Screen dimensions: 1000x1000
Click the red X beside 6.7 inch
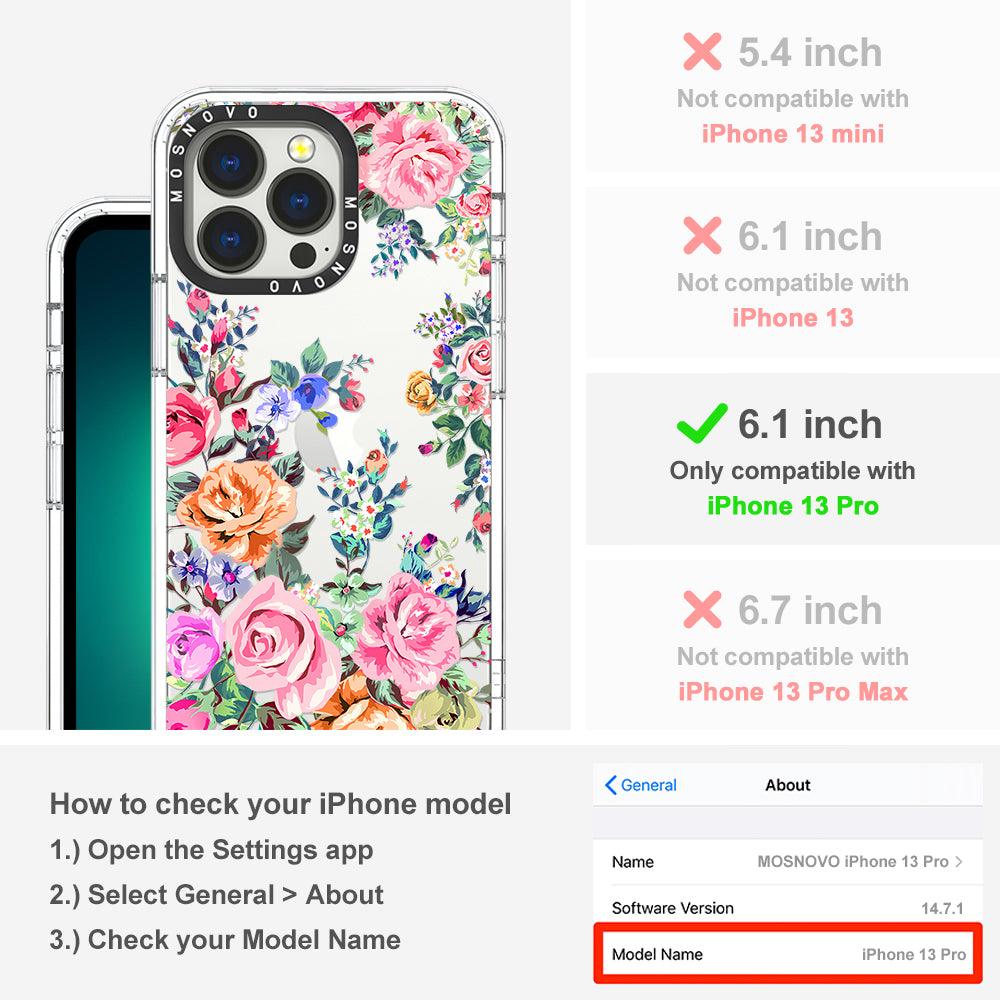click(x=702, y=609)
